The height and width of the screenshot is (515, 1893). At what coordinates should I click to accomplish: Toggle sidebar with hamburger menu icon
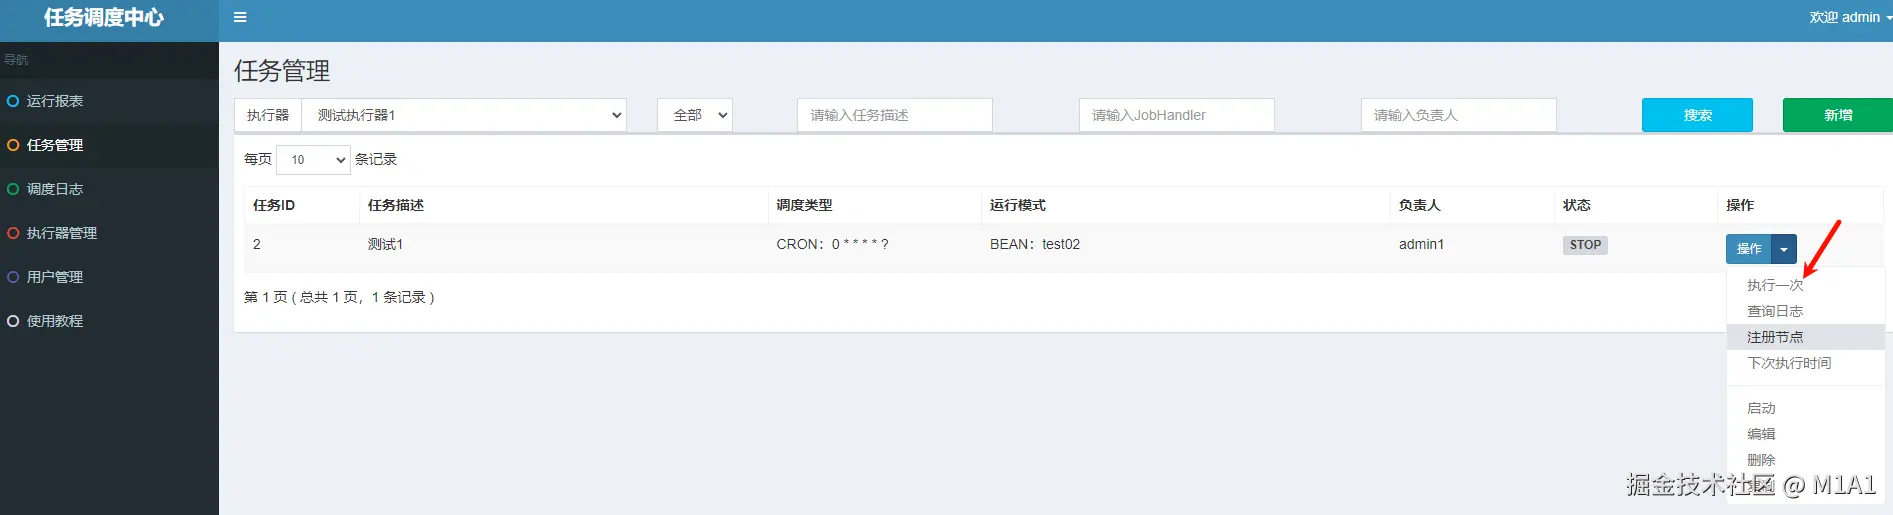tap(240, 17)
